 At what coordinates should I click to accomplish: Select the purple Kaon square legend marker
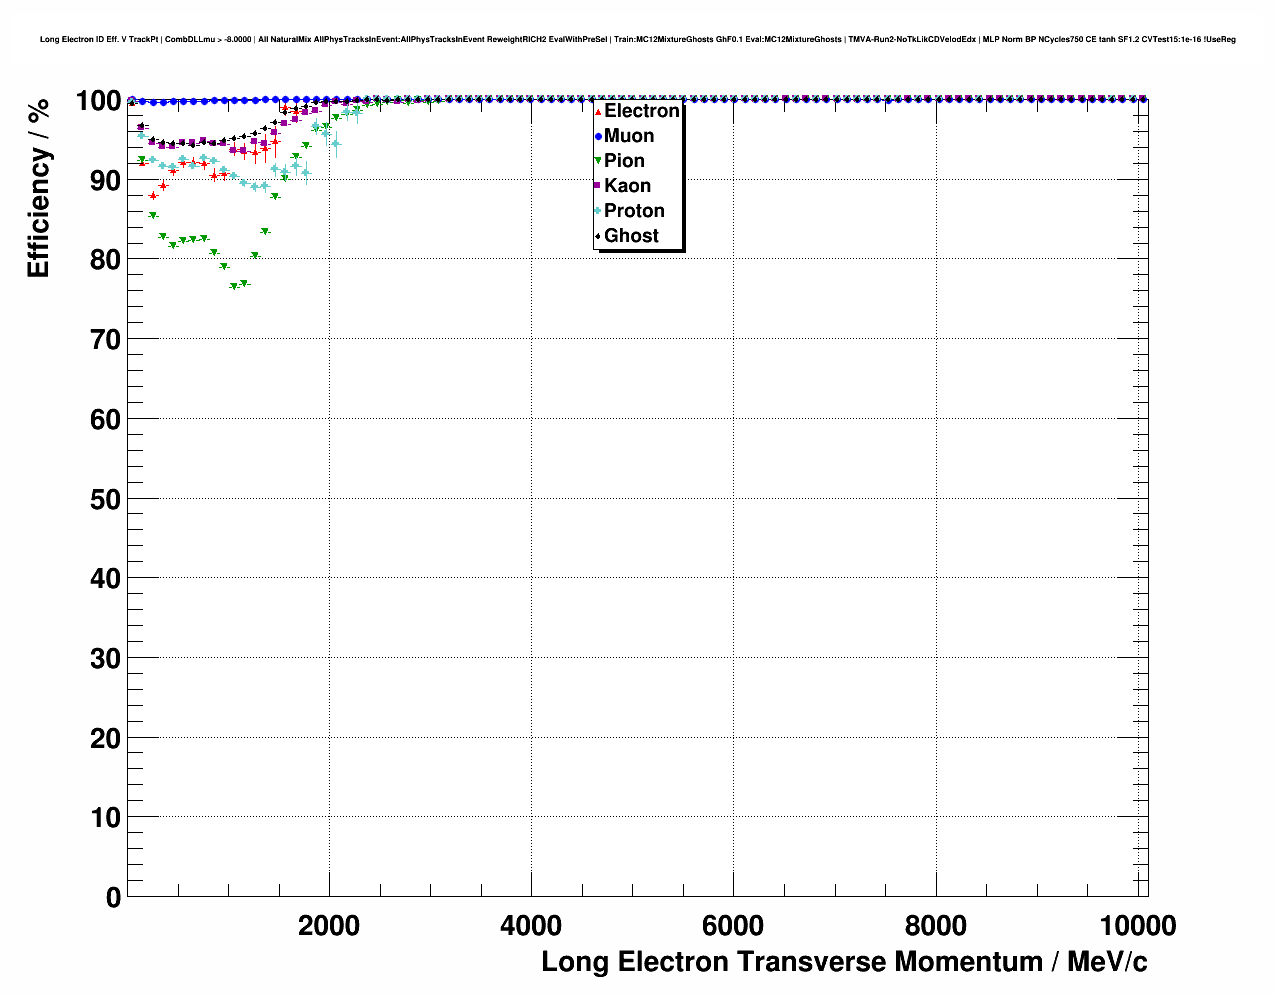(599, 187)
